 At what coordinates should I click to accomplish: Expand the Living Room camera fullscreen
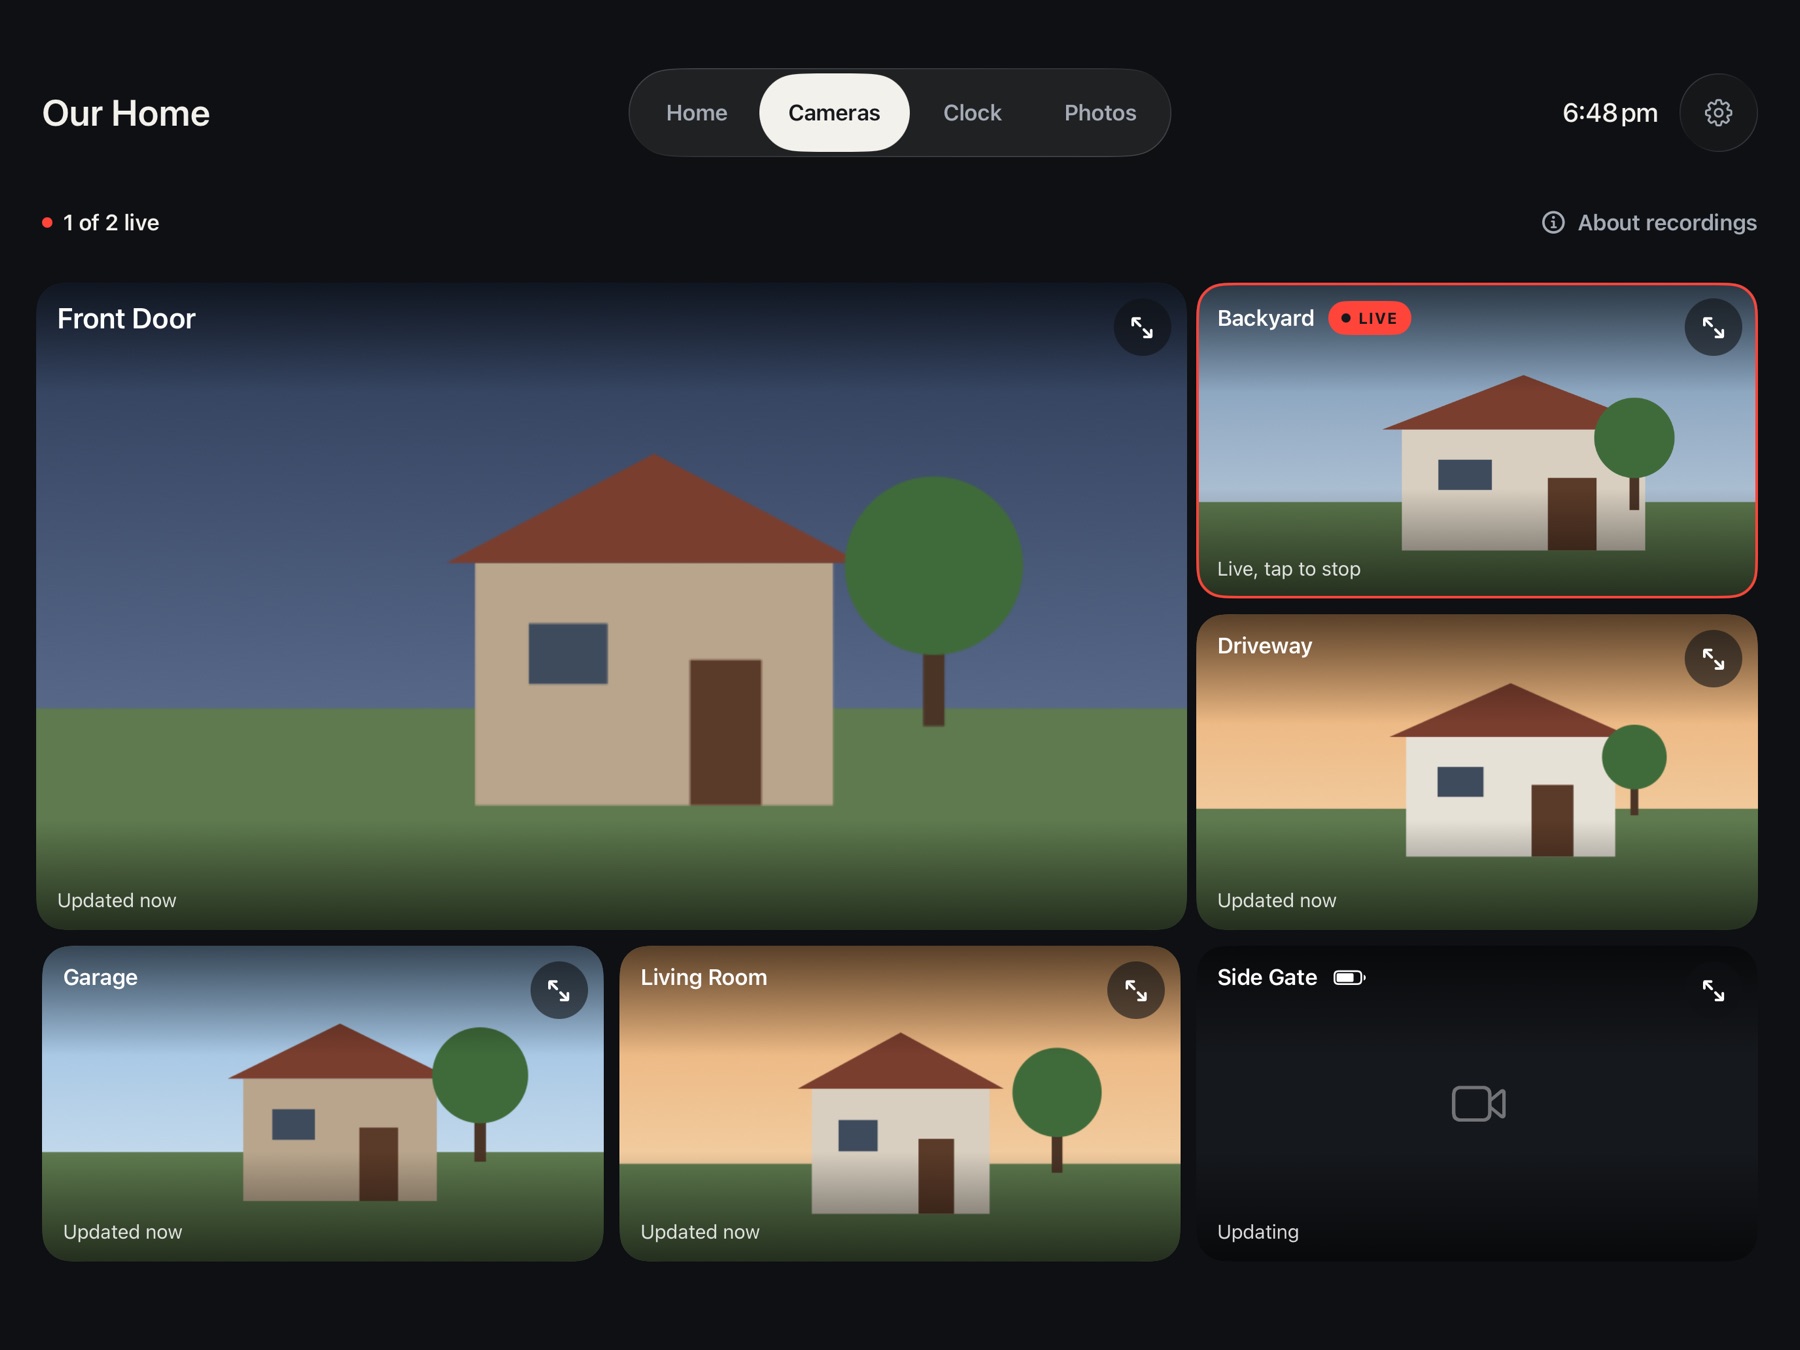point(1136,990)
